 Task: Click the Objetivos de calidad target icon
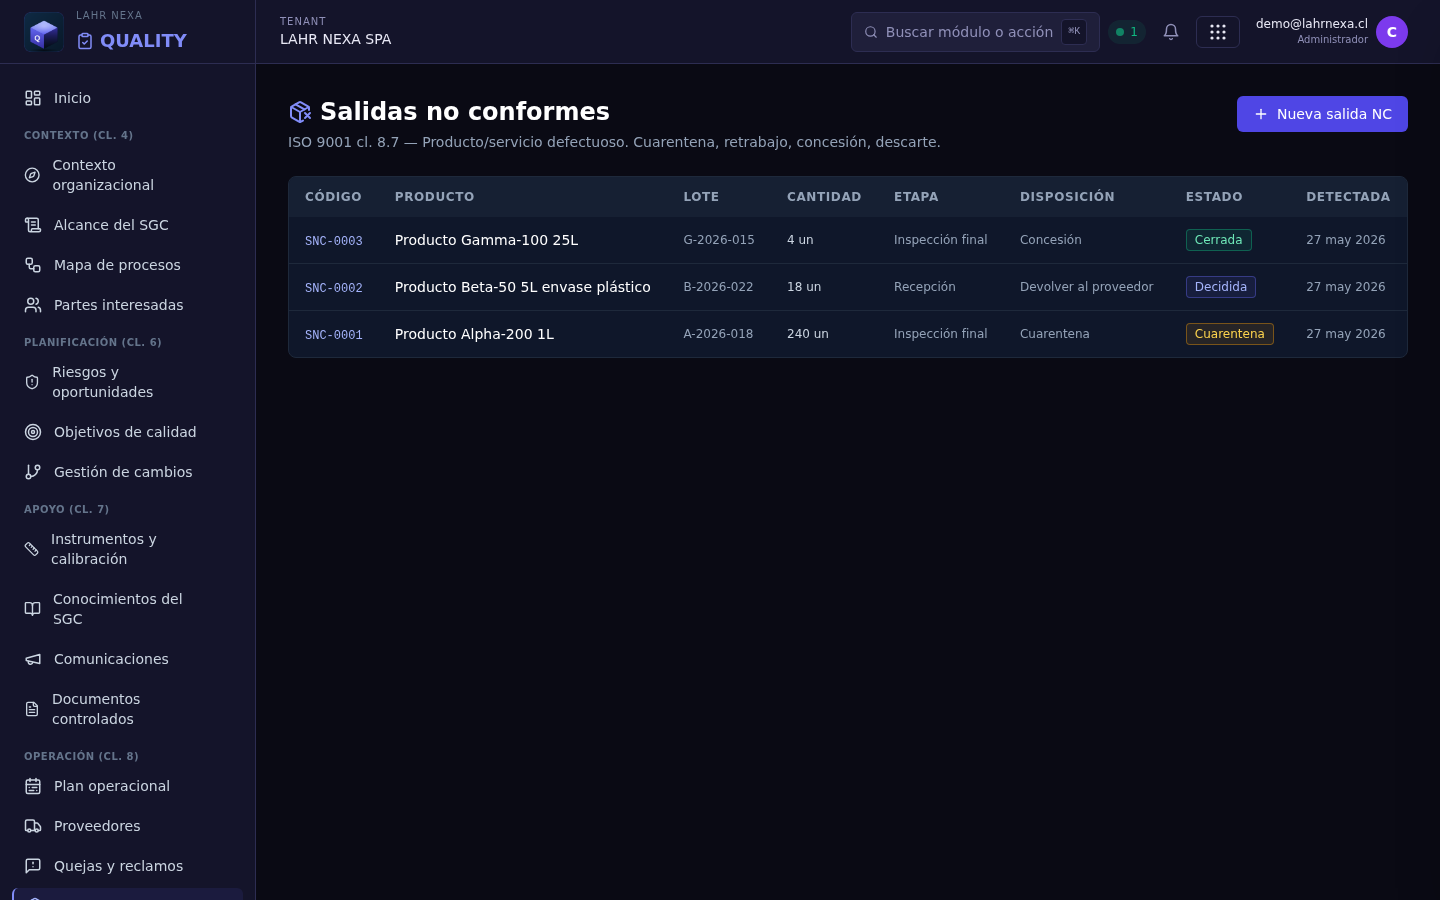click(x=33, y=432)
